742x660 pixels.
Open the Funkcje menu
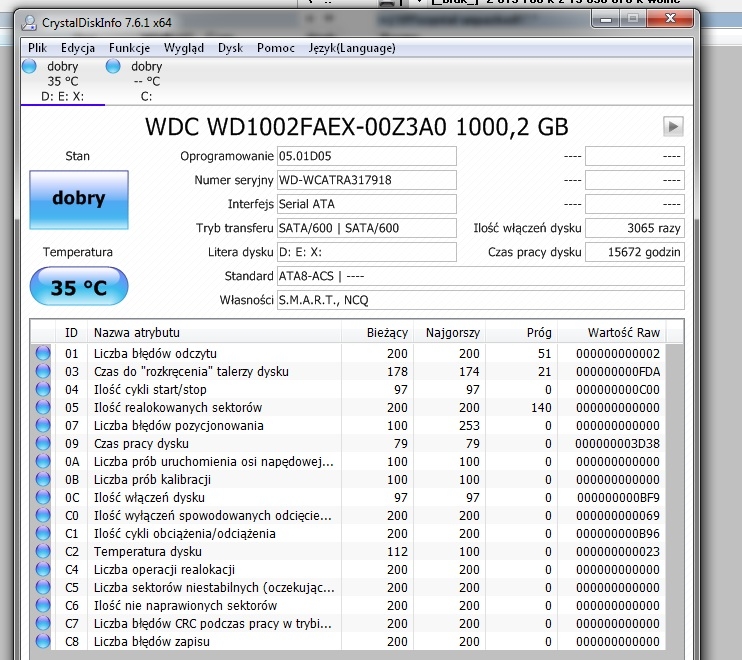(129, 48)
